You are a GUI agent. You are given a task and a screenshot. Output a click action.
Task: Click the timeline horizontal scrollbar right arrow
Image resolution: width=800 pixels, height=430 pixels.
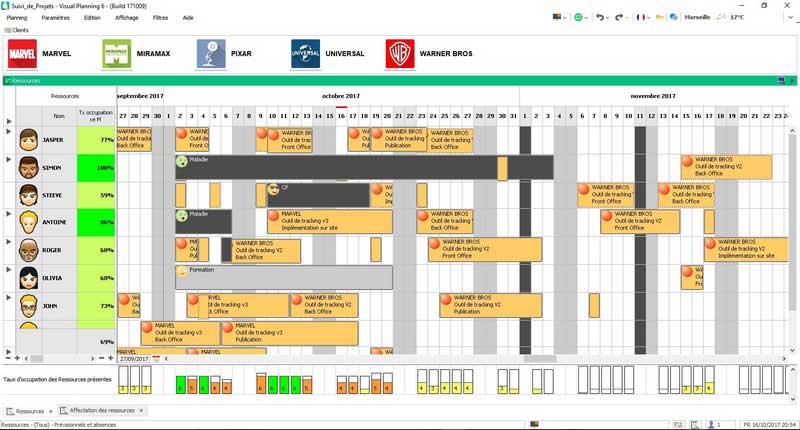[x=784, y=359]
